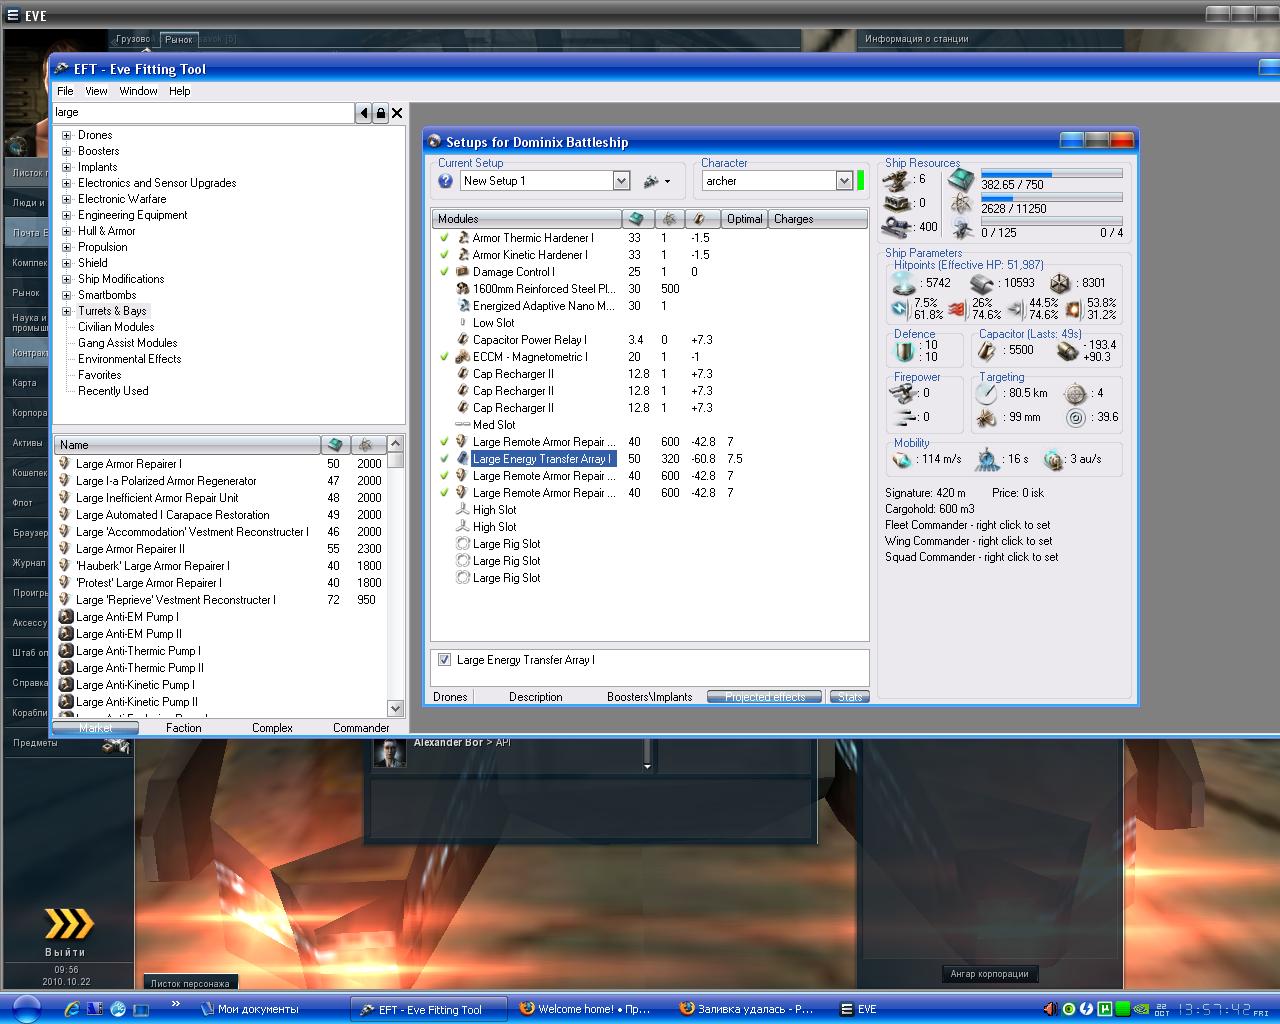Click the search input field containing 'large'
The height and width of the screenshot is (1024, 1280).
(203, 113)
